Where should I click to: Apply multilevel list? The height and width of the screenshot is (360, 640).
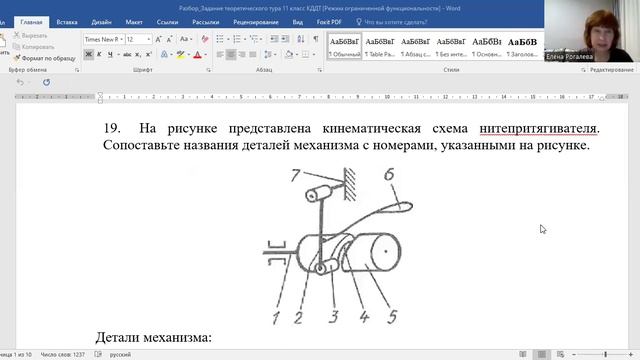254,39
